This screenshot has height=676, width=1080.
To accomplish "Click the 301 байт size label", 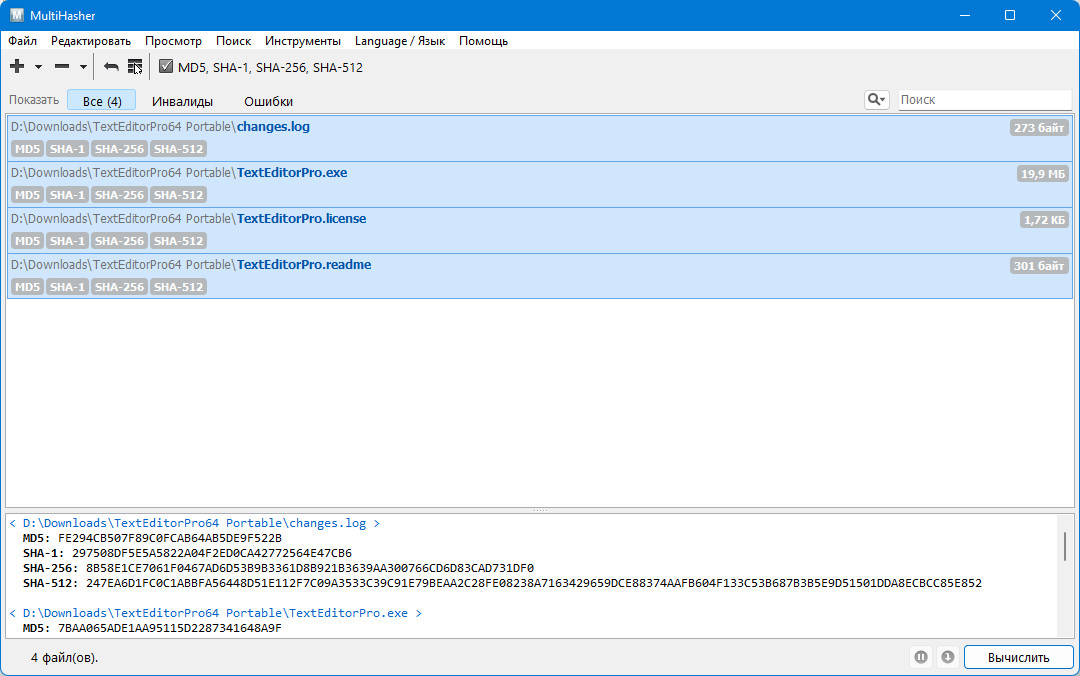I will pos(1039,265).
